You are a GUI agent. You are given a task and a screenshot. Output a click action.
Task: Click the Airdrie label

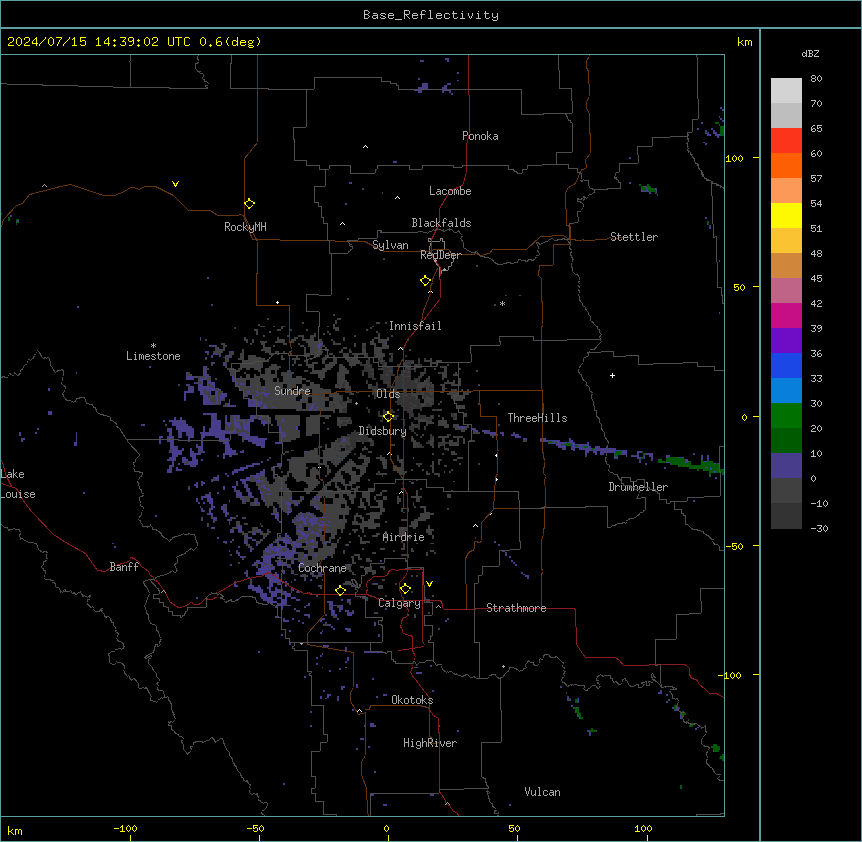[404, 537]
